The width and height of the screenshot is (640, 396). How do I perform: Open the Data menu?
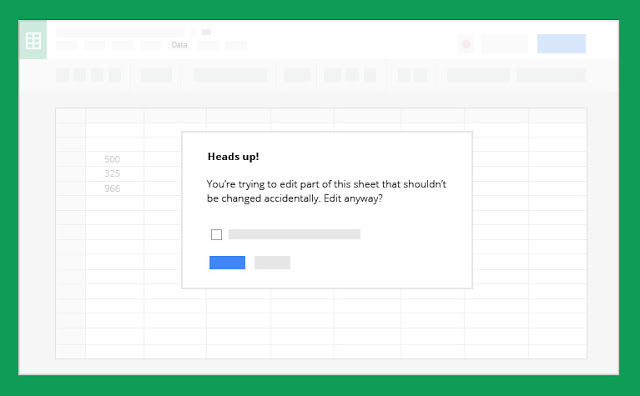pos(179,45)
